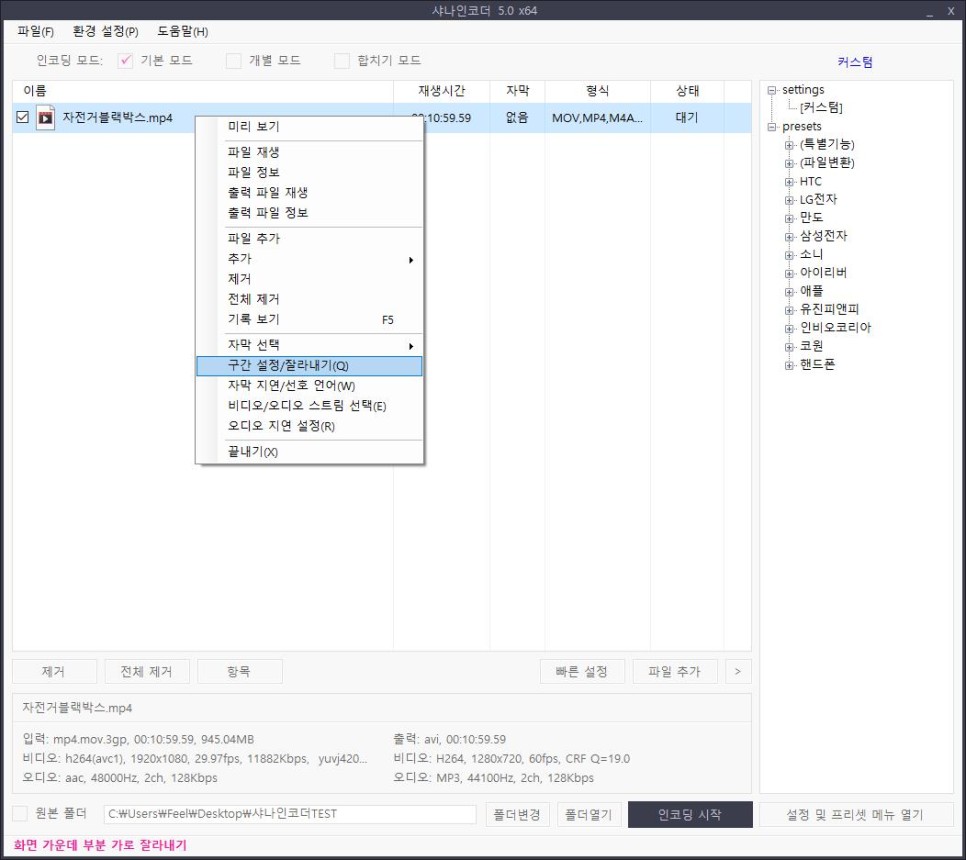This screenshot has height=860, width=966.
Task: Click the 커스텀 link at top right
Action: [855, 62]
